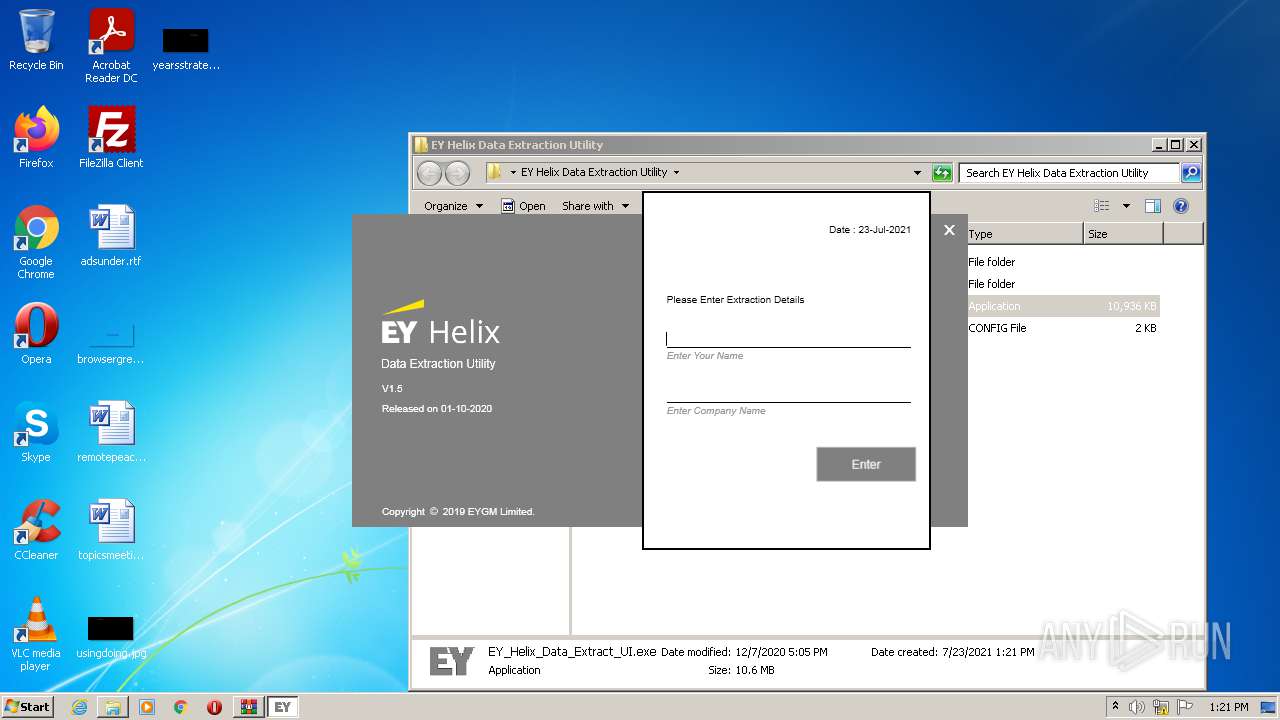Screen dimensions: 1280x720
Task: Open Acrobat Reader DC desktop icon
Action: (x=111, y=46)
